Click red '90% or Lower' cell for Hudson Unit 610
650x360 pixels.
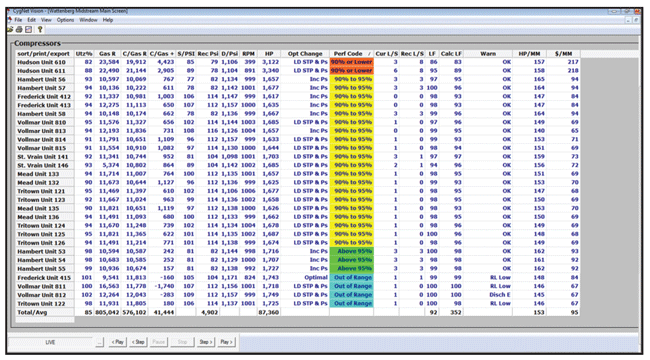pyautogui.click(x=352, y=62)
